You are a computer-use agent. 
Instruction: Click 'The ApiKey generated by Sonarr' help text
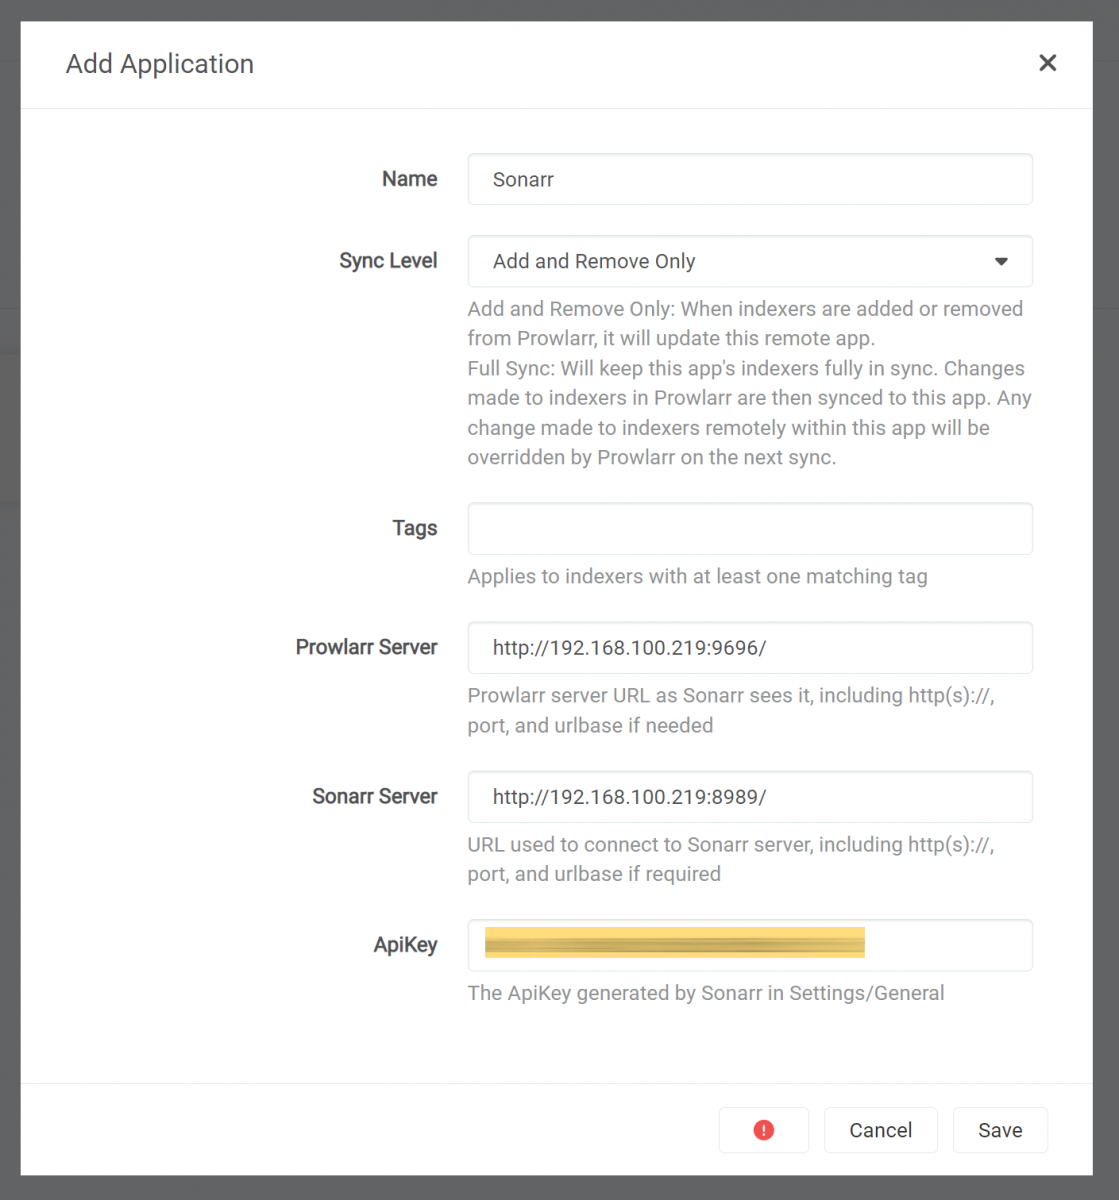(706, 993)
